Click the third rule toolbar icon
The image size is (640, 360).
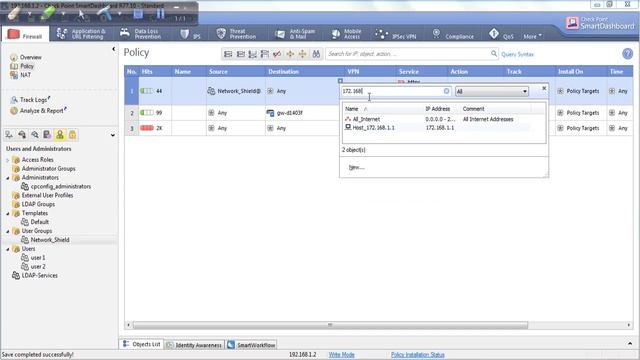coord(253,54)
